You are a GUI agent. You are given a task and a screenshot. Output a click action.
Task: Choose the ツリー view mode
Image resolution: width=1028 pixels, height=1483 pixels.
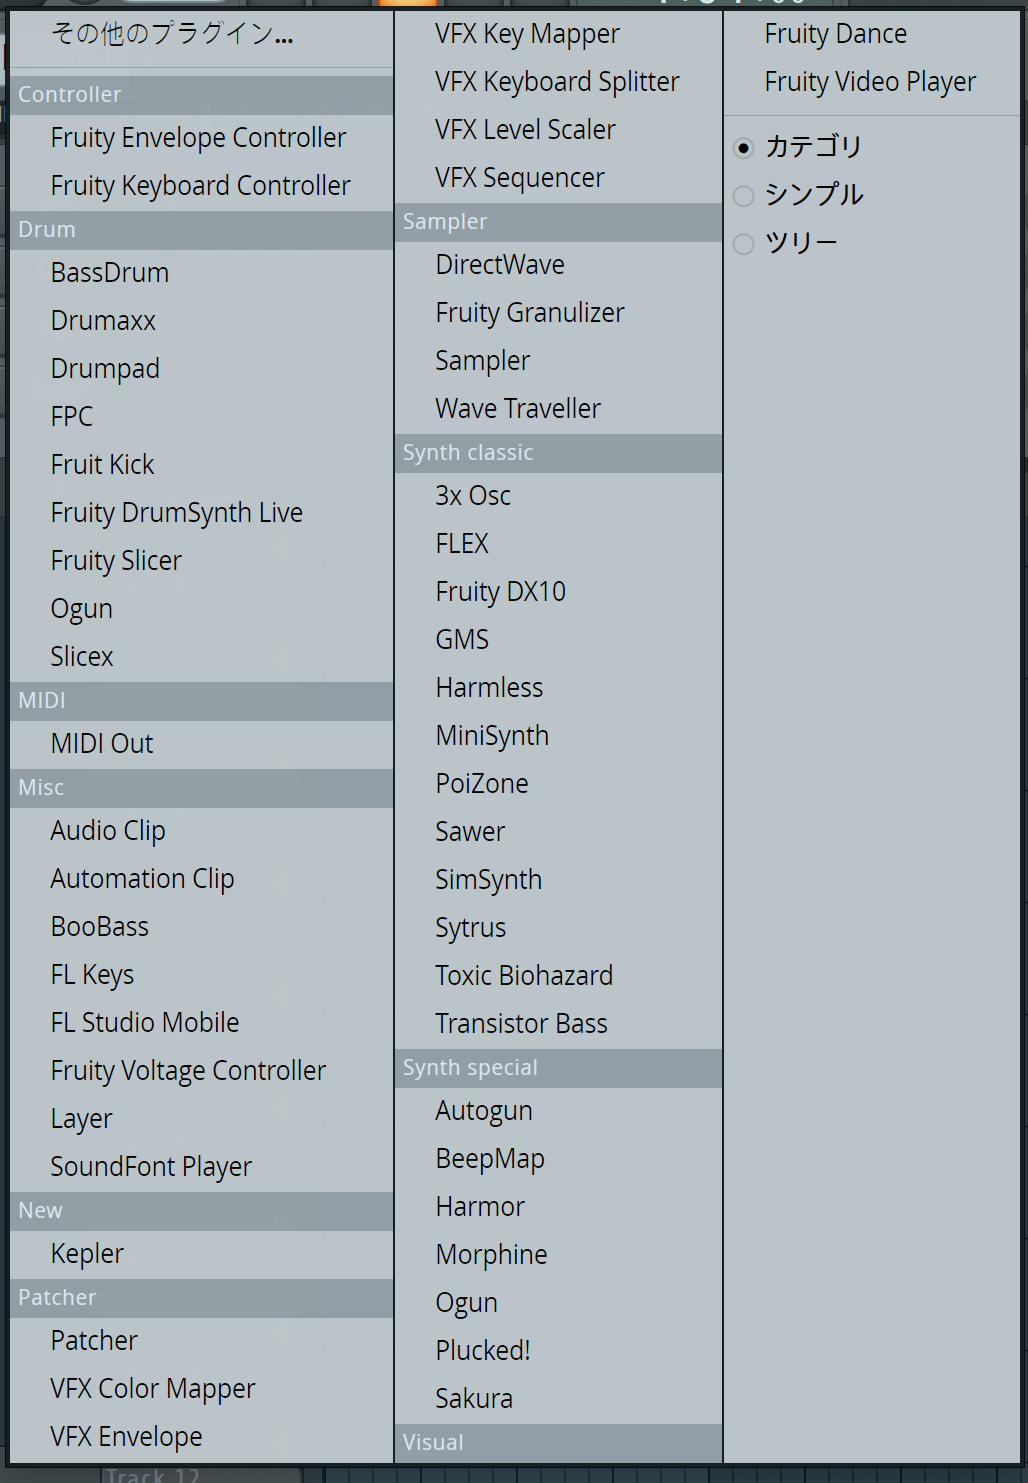tap(744, 244)
